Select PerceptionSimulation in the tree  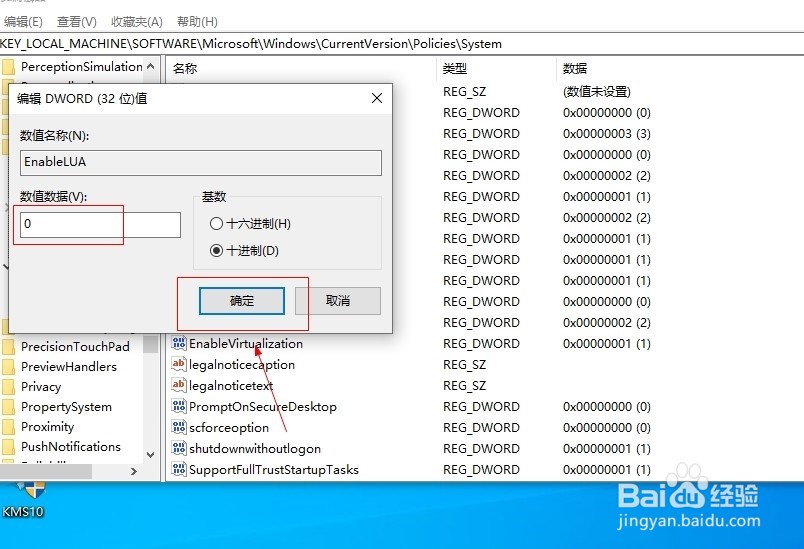click(x=82, y=67)
